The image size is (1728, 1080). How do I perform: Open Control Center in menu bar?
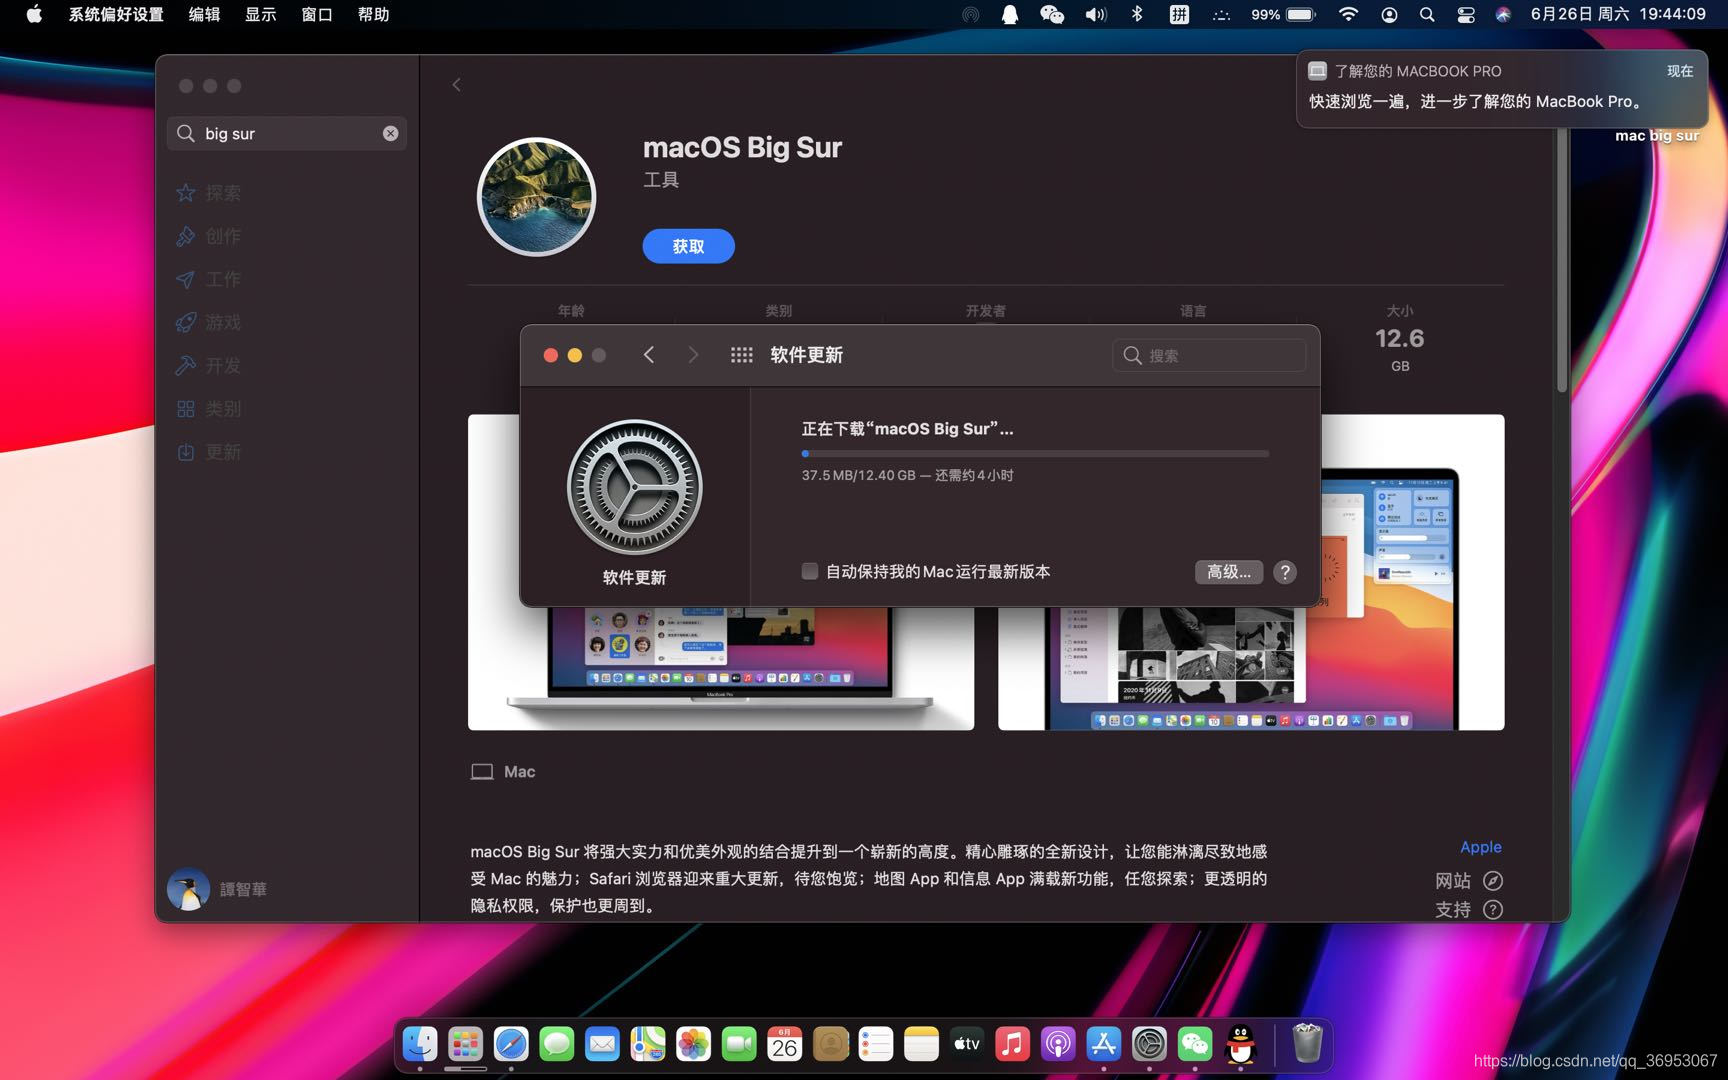(1465, 14)
